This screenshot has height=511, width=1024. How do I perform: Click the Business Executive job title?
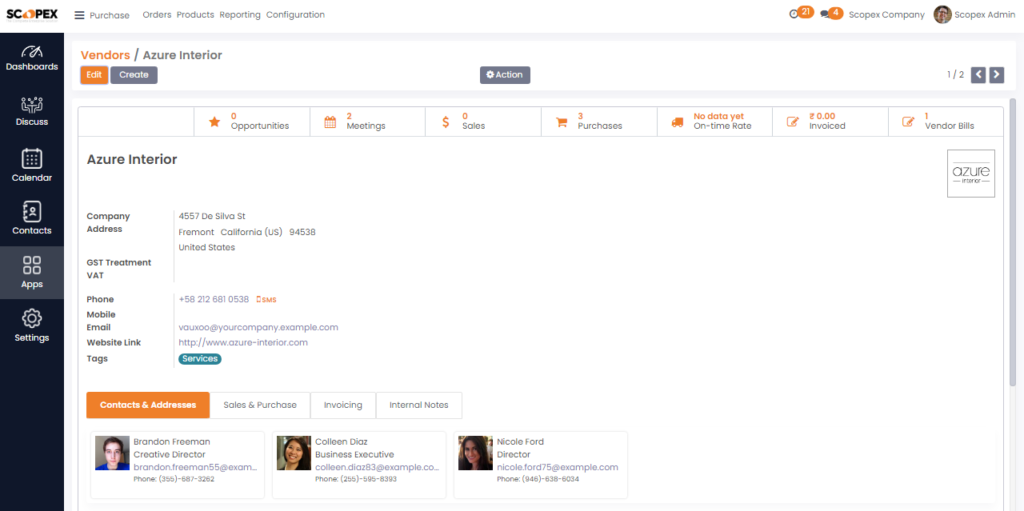click(x=355, y=454)
